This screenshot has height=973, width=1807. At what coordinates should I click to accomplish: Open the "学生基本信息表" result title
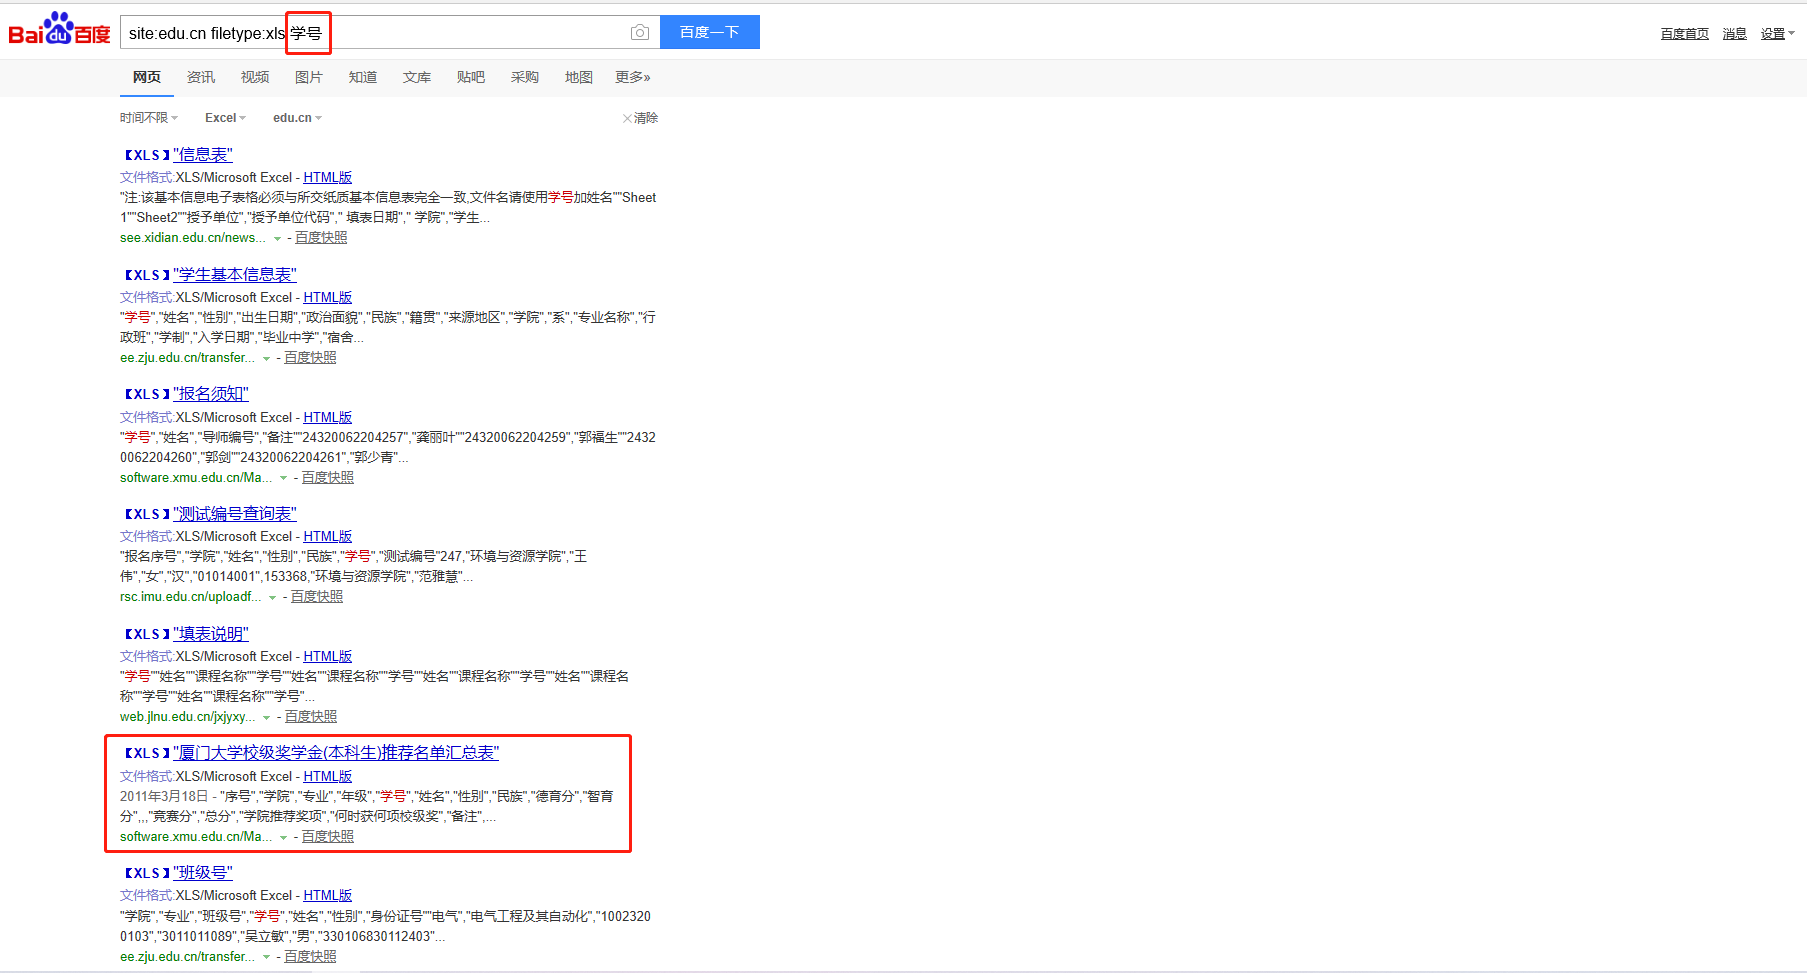pyautogui.click(x=235, y=275)
